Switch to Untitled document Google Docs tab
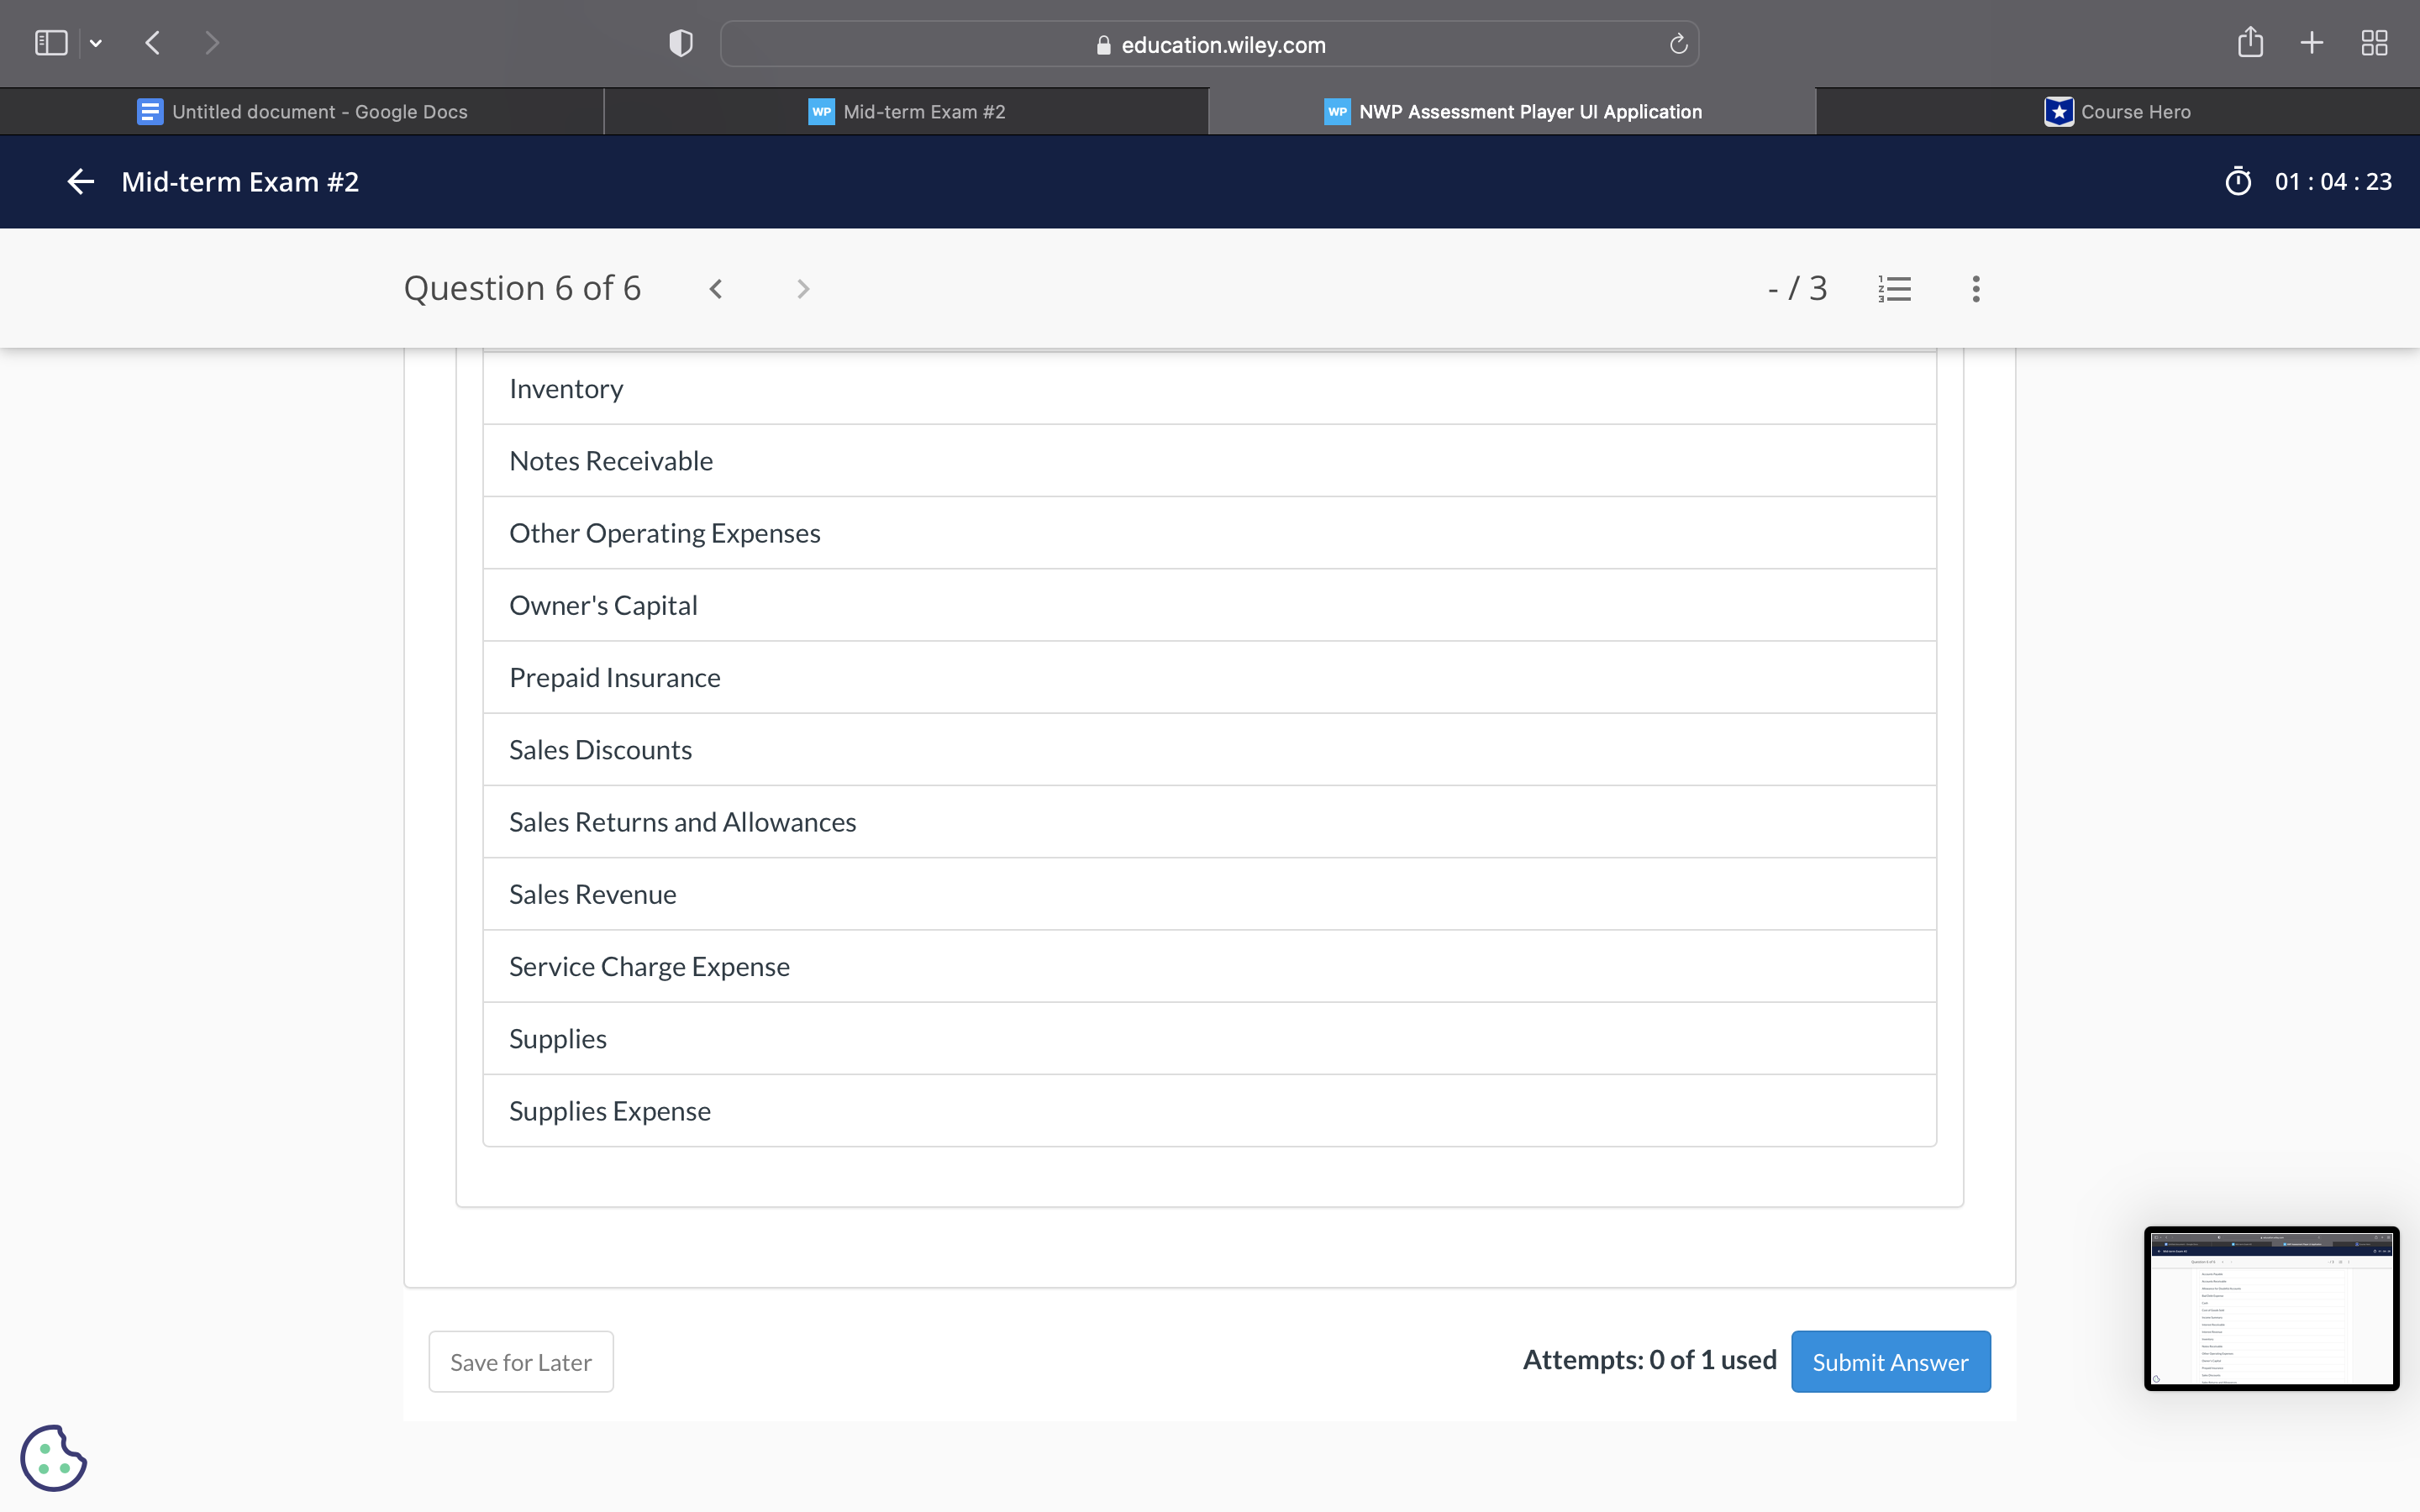This screenshot has width=2420, height=1512. [x=302, y=112]
